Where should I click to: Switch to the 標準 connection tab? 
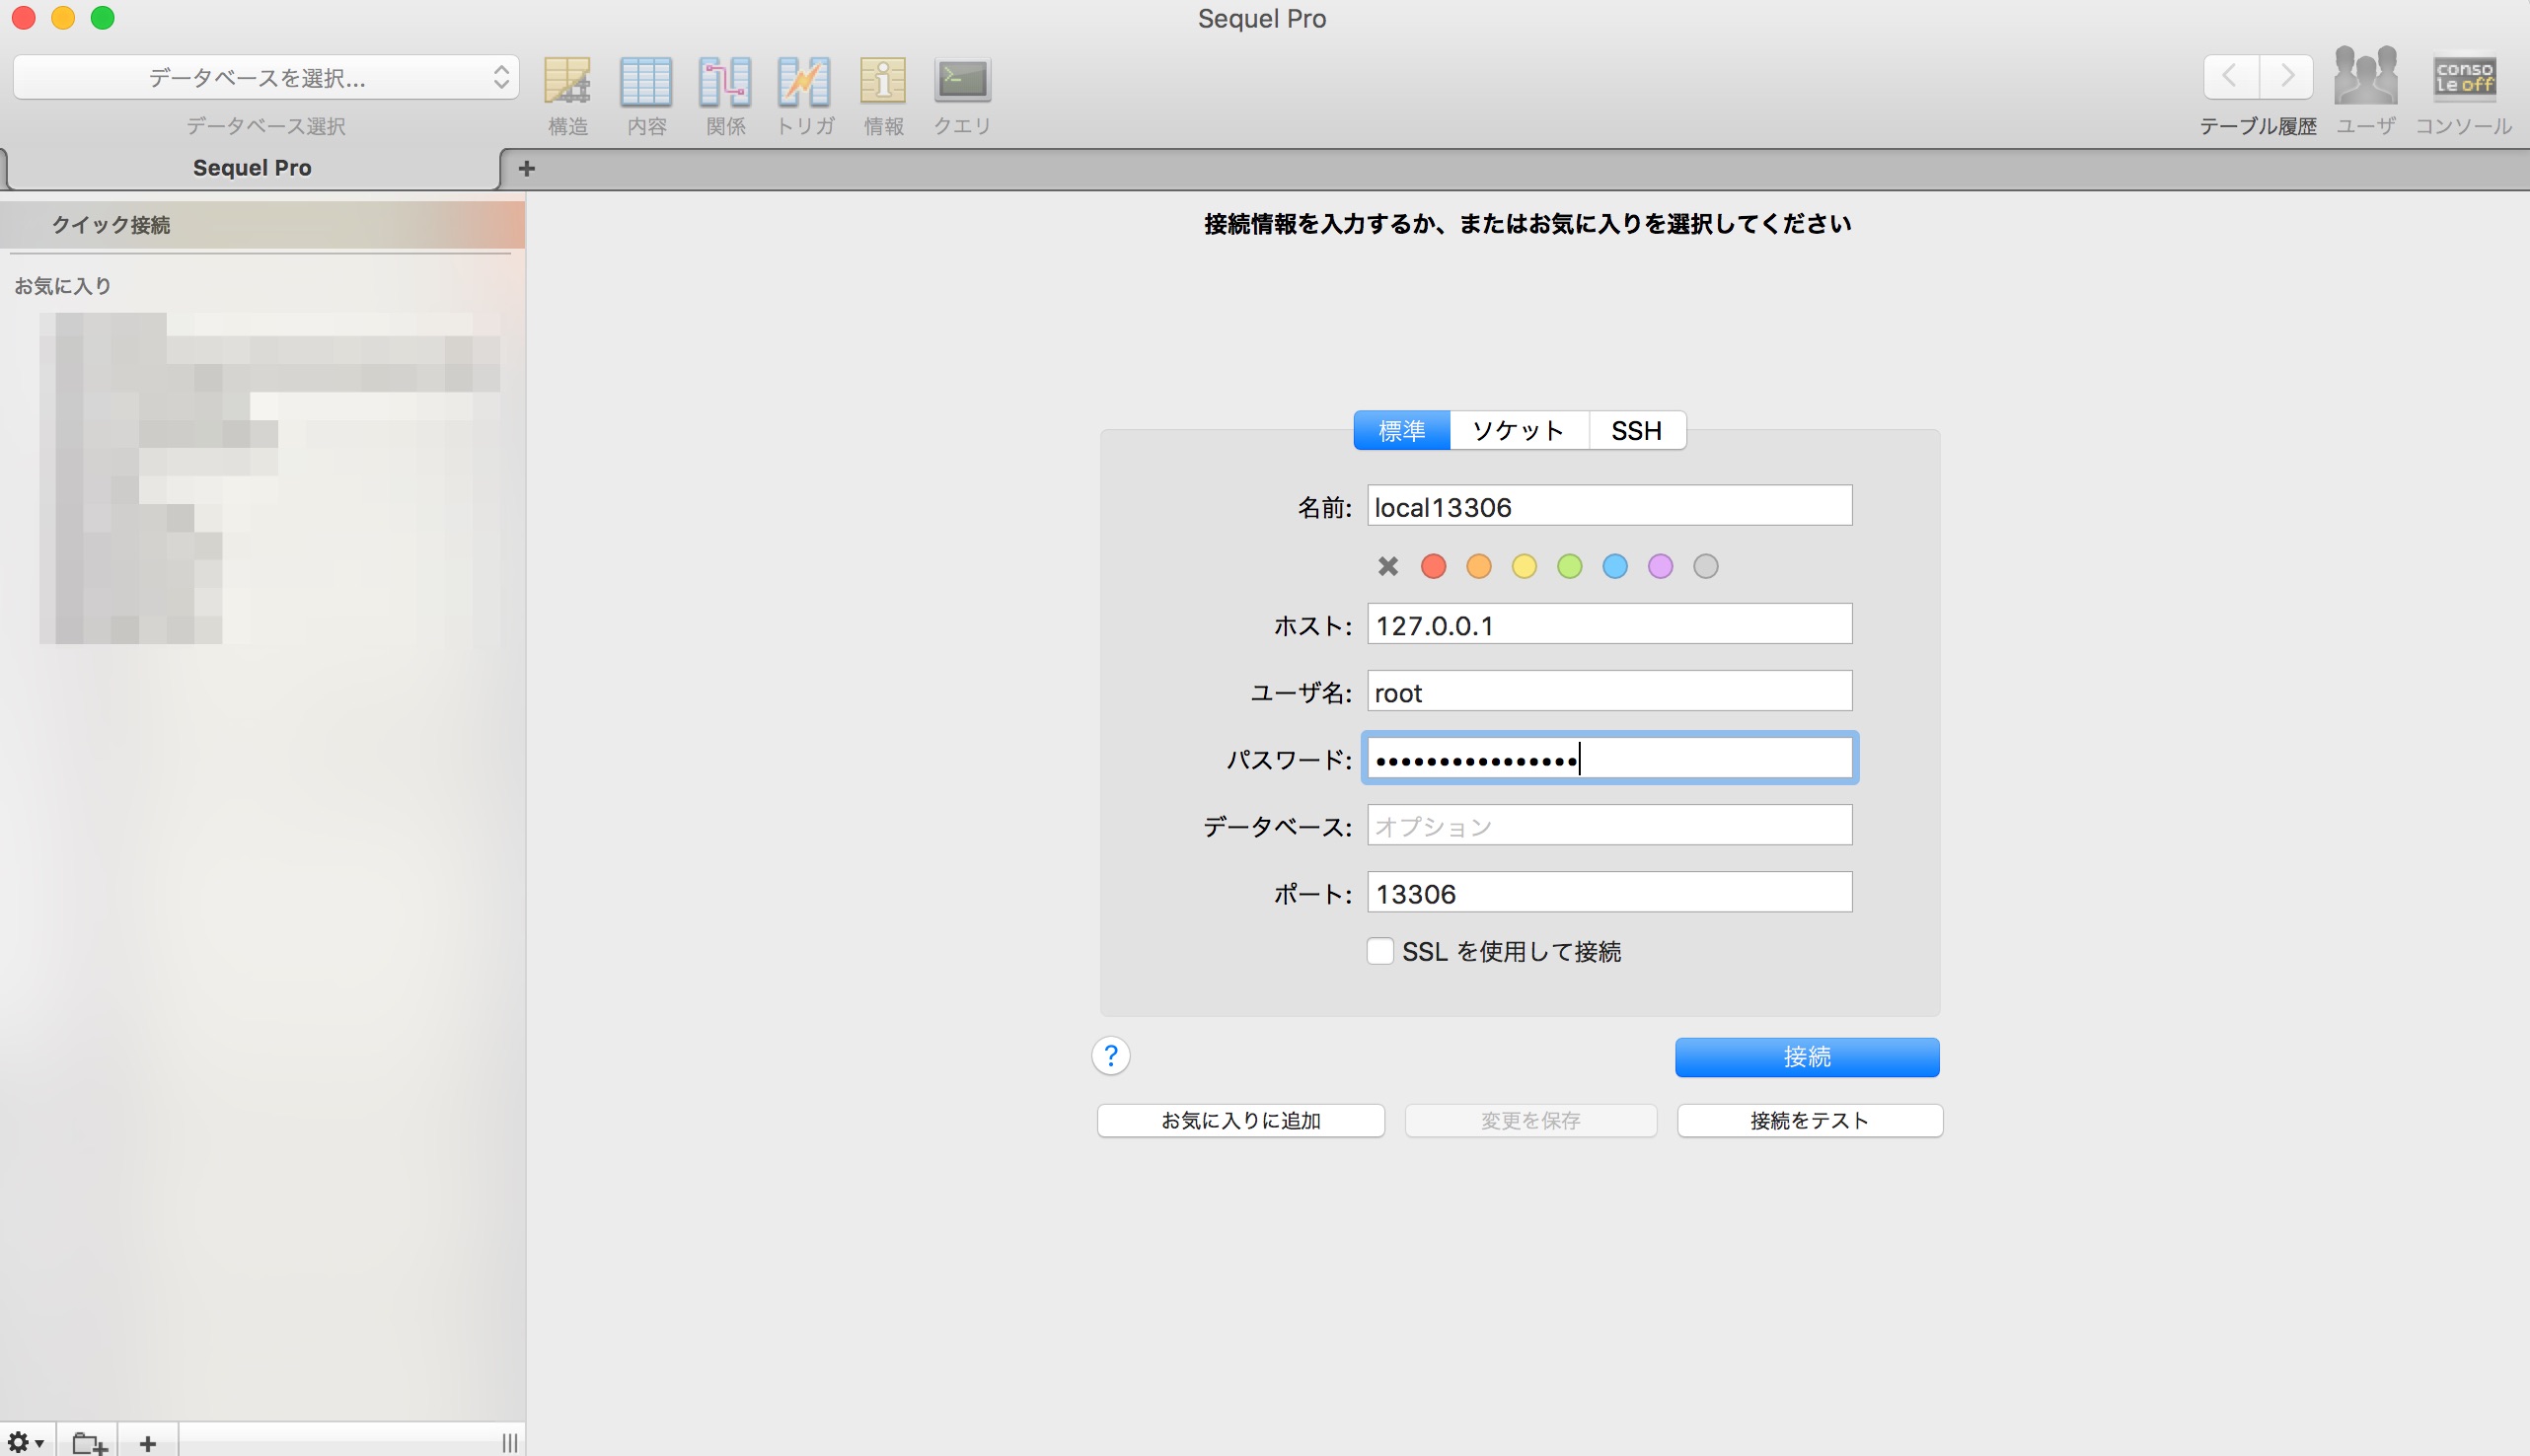click(1401, 430)
